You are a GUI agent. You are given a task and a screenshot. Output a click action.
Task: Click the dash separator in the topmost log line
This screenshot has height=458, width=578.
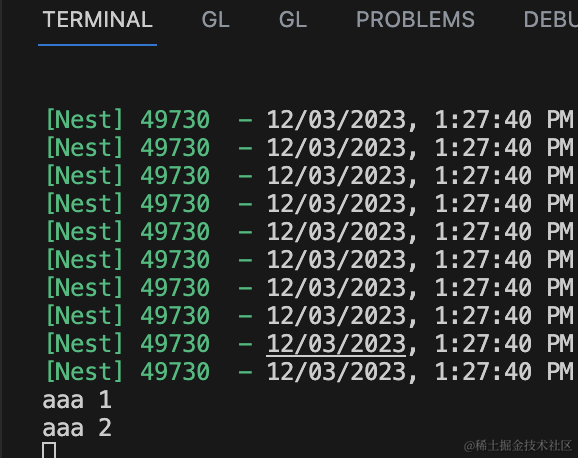245,120
